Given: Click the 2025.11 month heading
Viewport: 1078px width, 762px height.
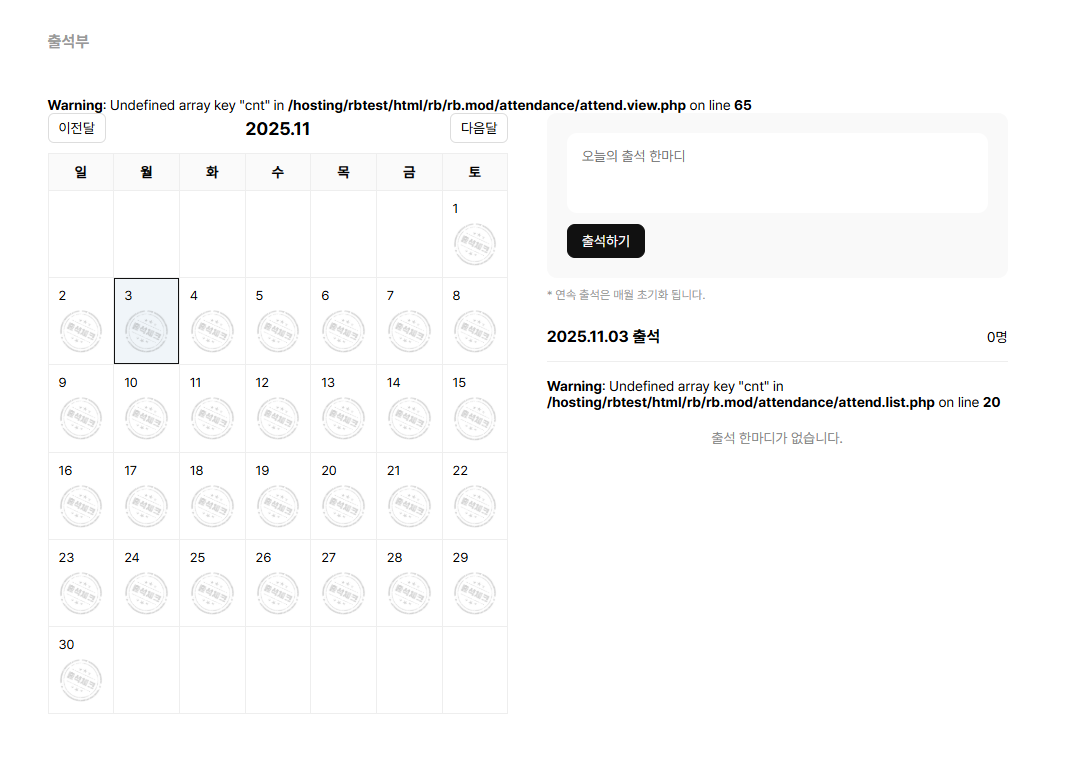Looking at the screenshot, I should click(x=278, y=129).
